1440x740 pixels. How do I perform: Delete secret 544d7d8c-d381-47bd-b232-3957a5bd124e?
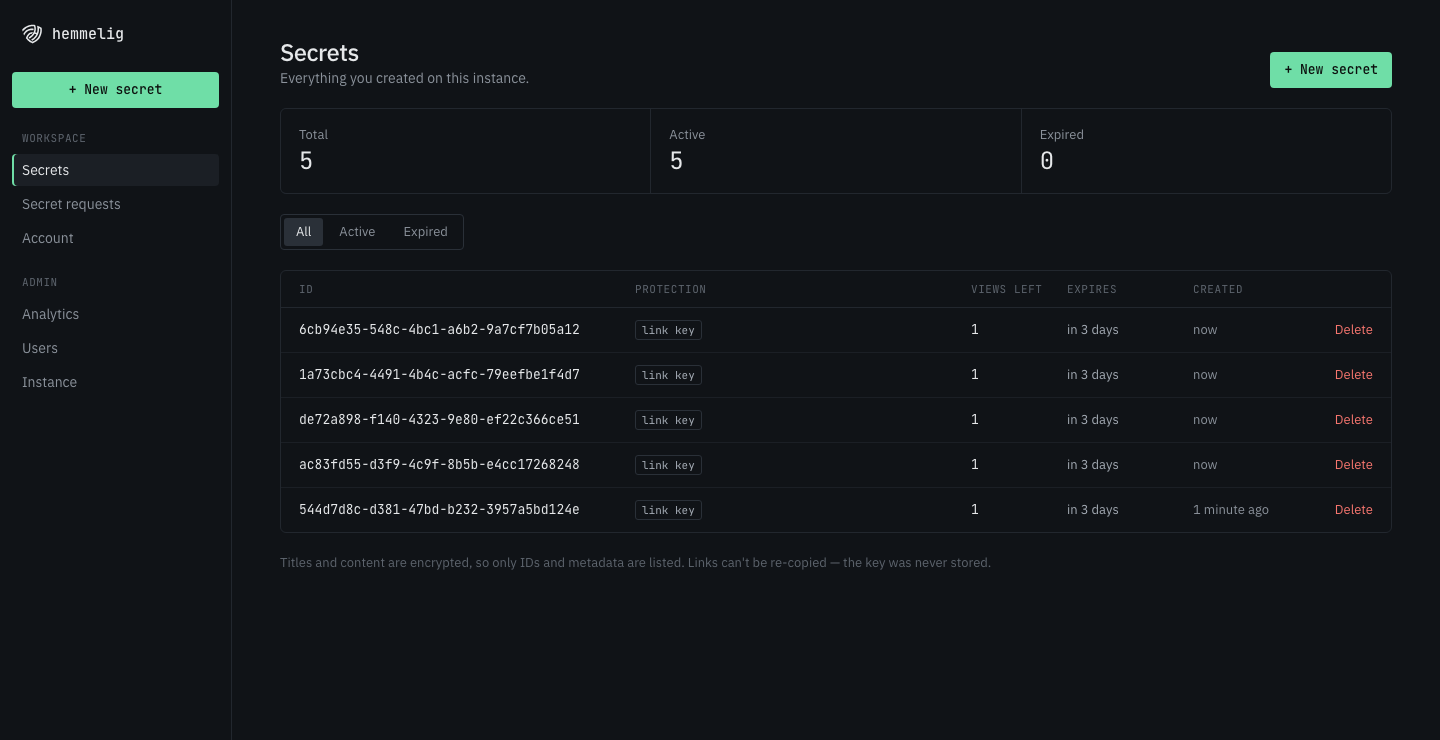click(x=1353, y=510)
